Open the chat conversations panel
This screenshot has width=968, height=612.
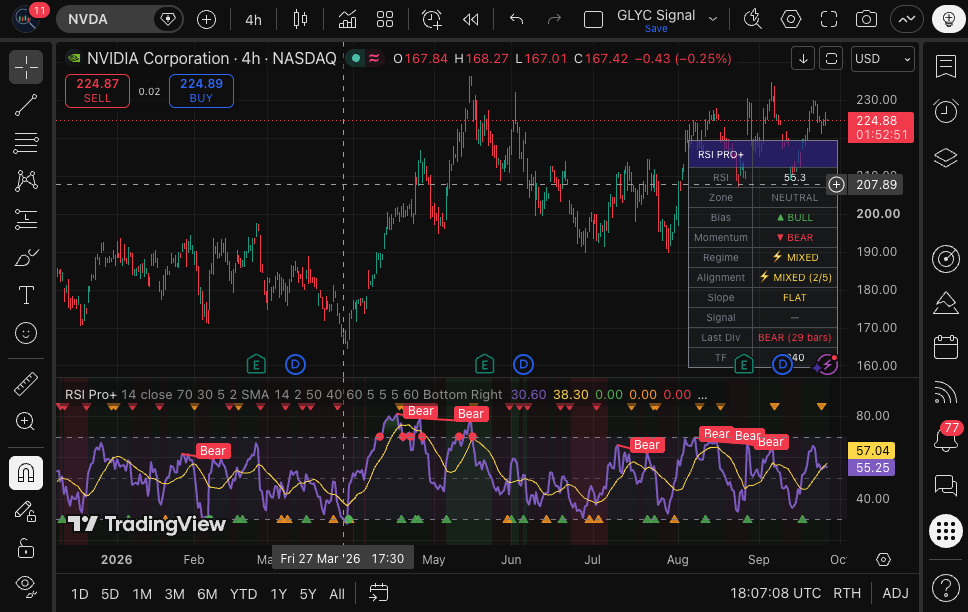click(x=946, y=485)
